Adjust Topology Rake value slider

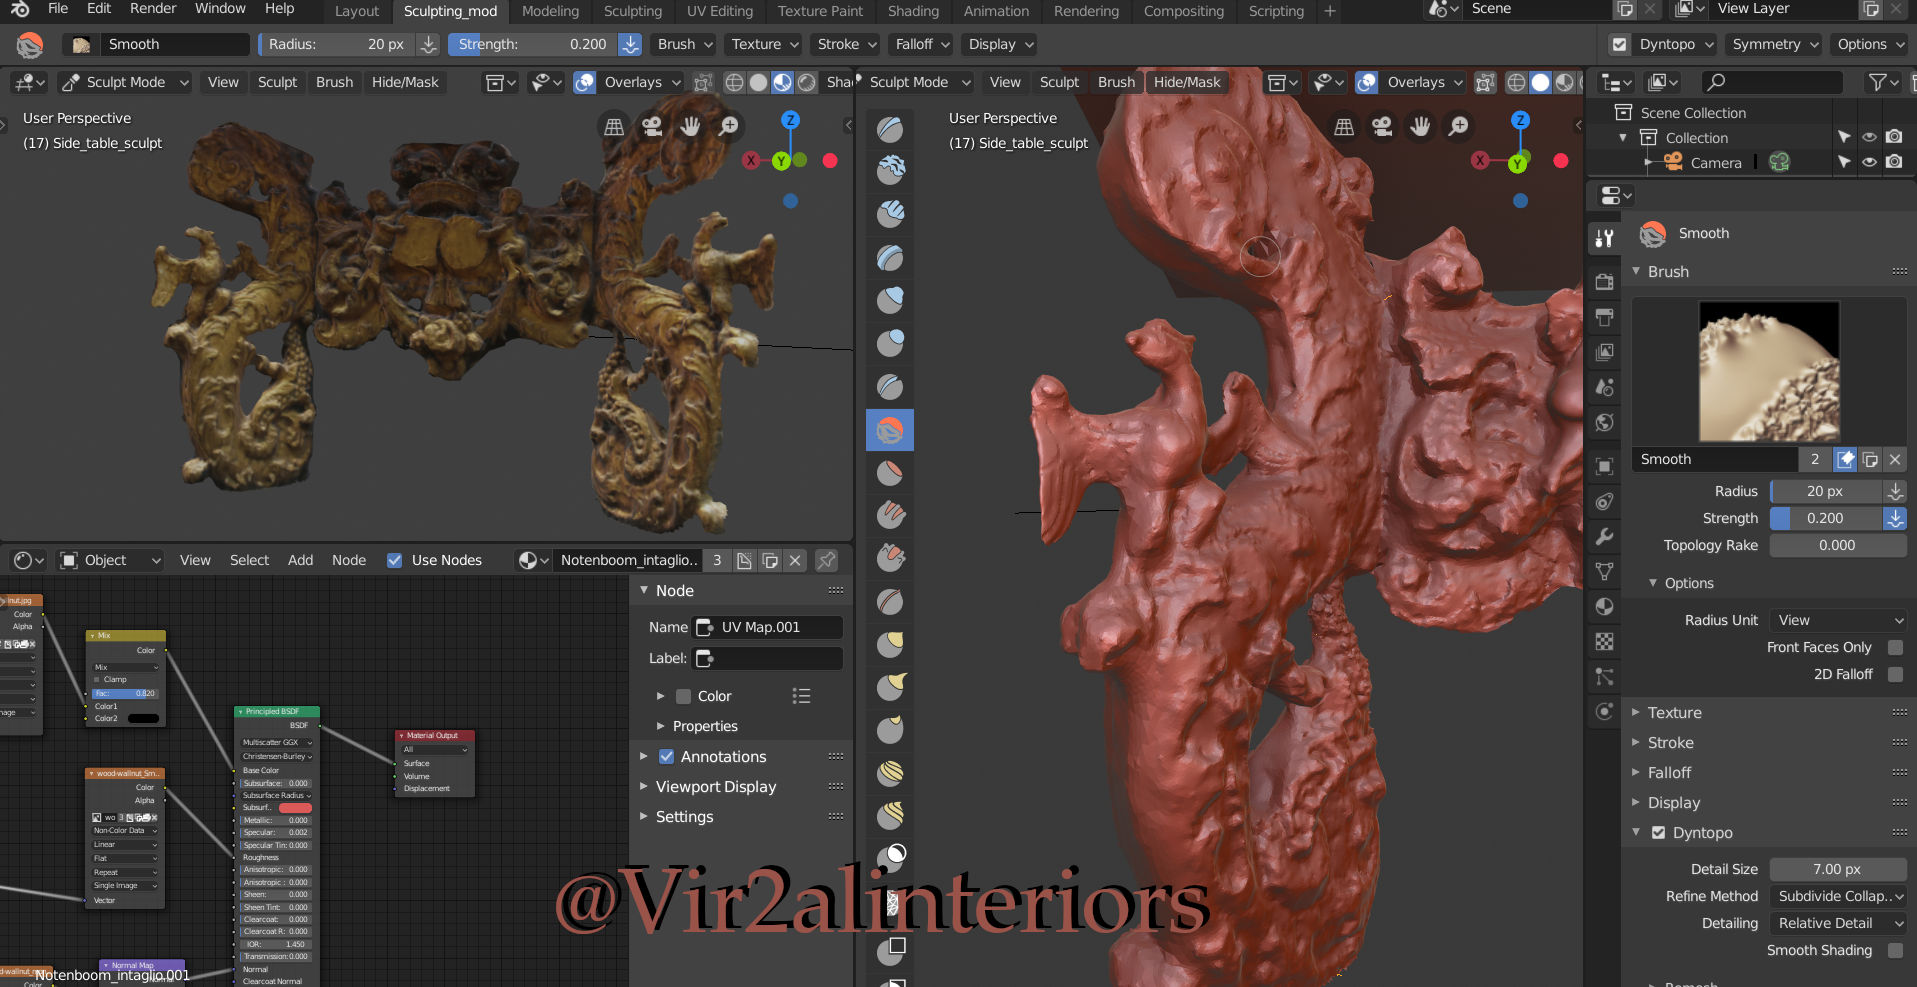[x=1838, y=545]
